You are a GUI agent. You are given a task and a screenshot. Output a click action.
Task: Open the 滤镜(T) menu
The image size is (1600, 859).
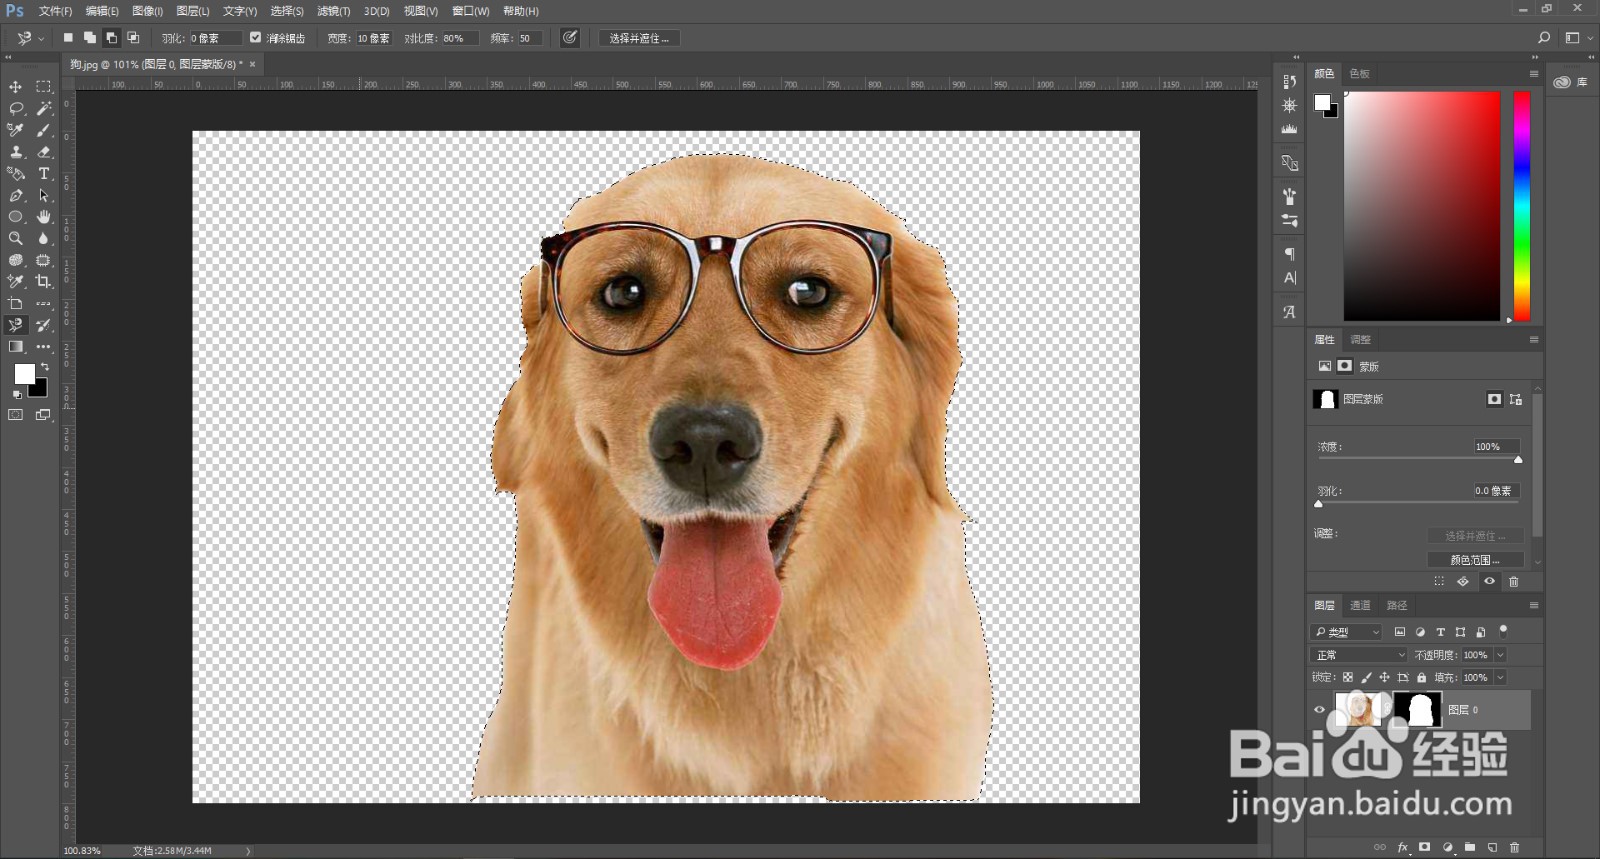[x=333, y=11]
